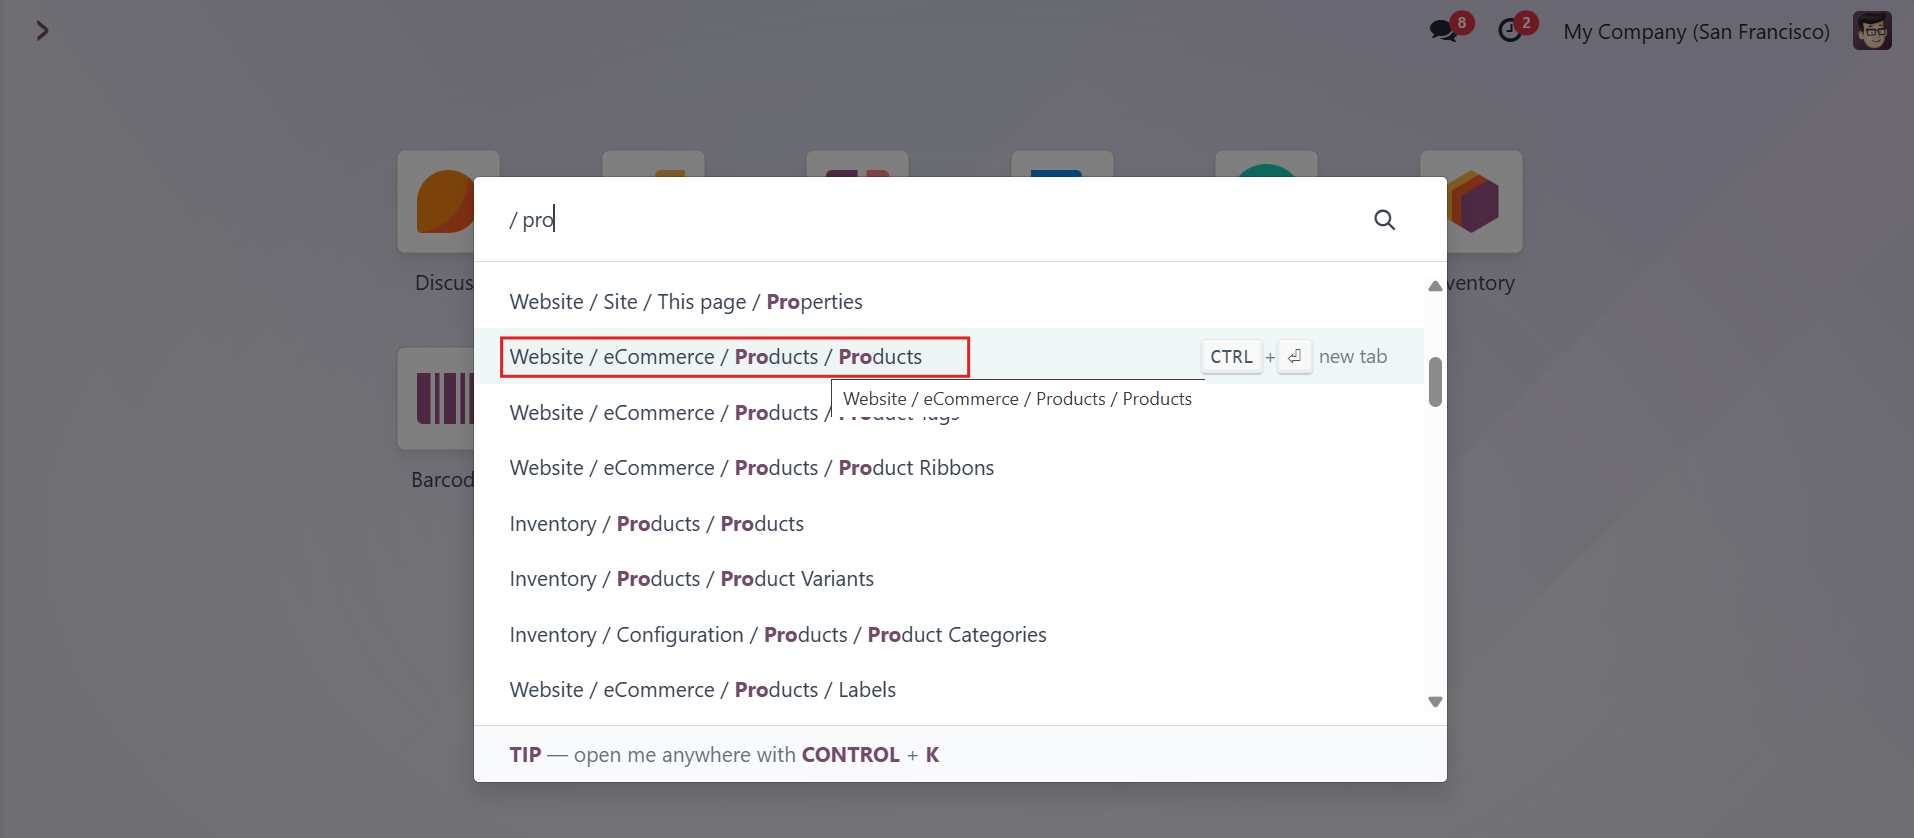Click the command palette scrollbar thumb
Screen dimensions: 1914x838
[1435, 382]
